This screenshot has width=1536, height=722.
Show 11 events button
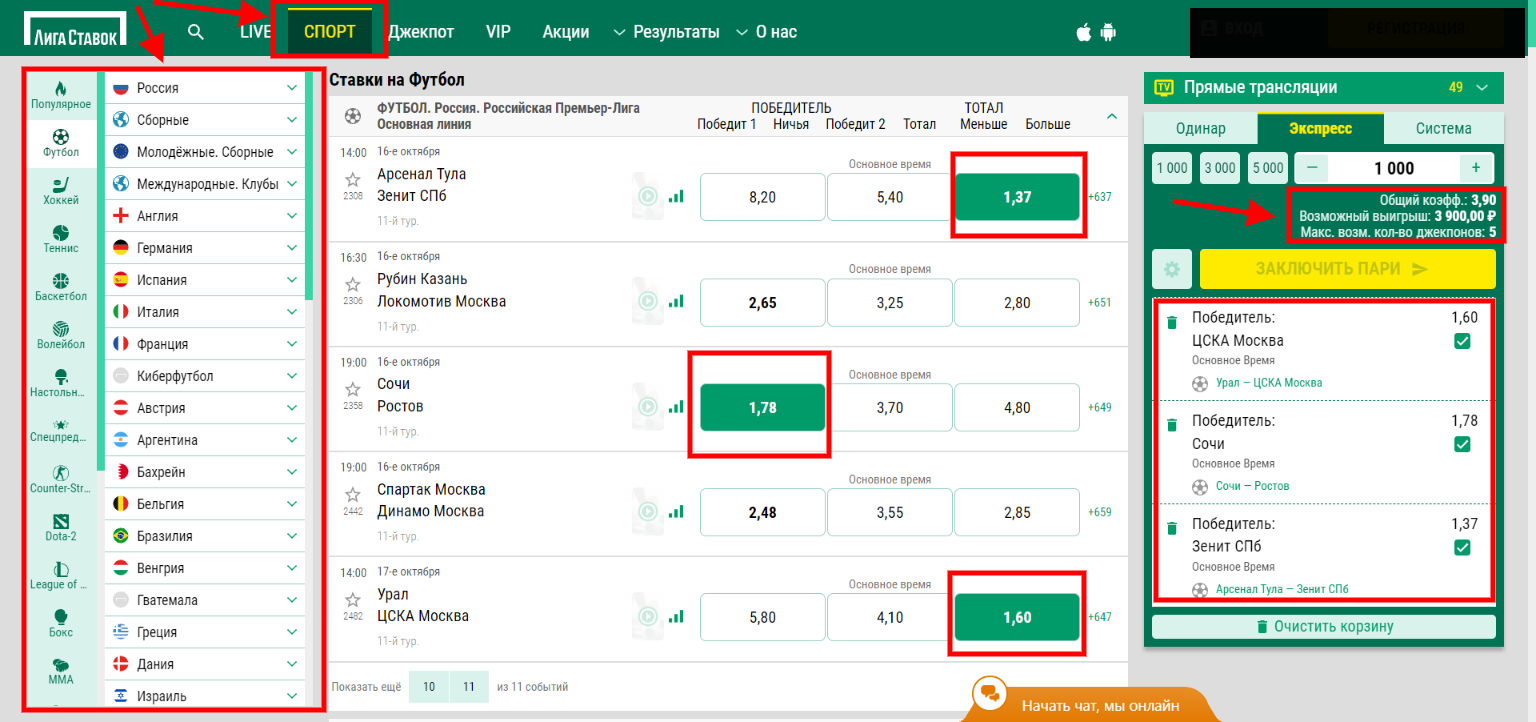click(469, 687)
